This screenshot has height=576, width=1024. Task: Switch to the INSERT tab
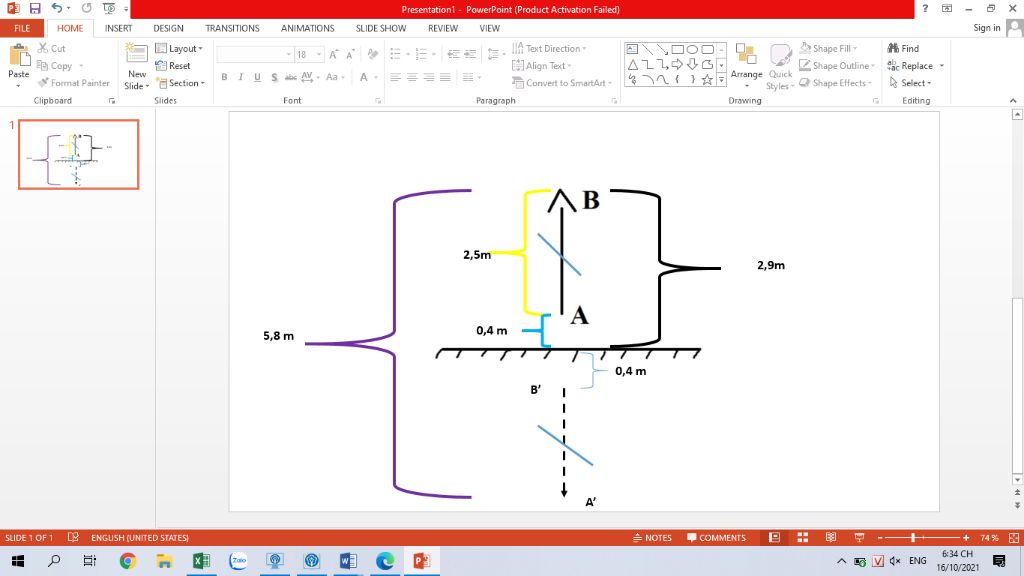tap(118, 28)
